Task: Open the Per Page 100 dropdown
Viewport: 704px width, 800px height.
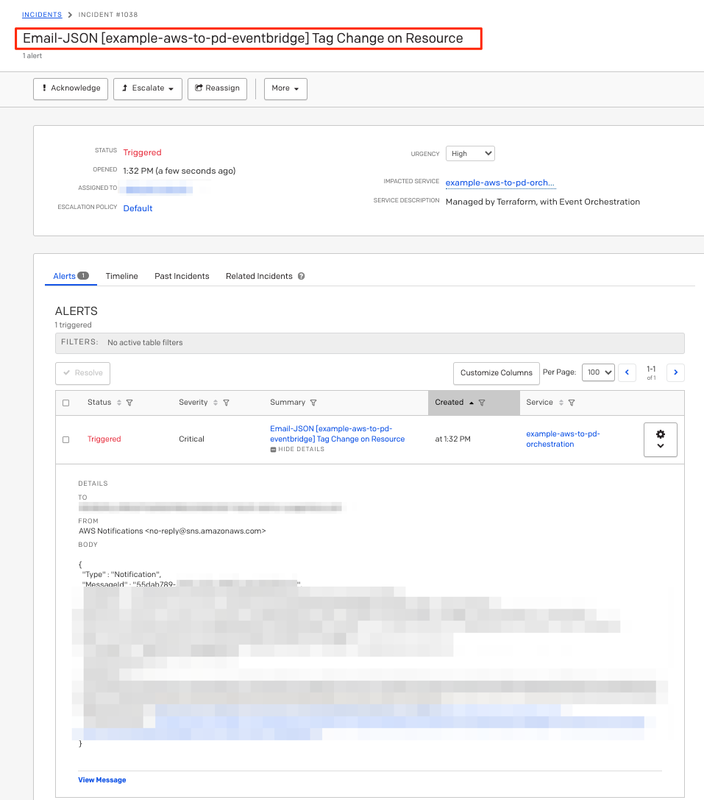Action: pos(598,372)
